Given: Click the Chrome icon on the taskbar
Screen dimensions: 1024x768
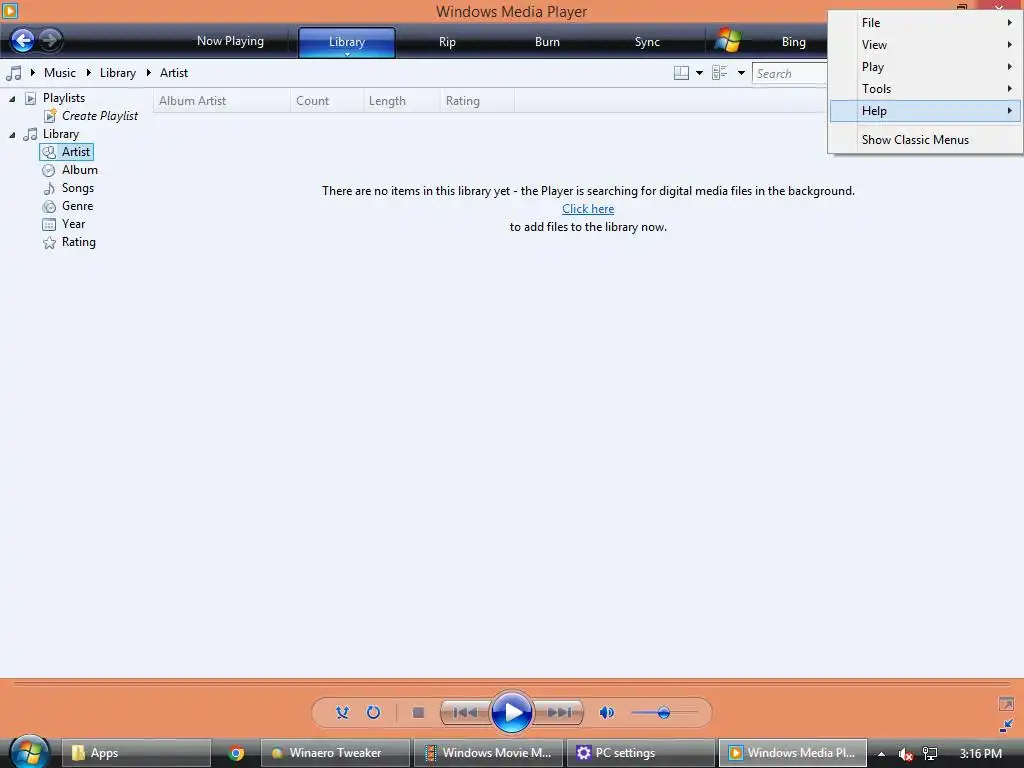Looking at the screenshot, I should [236, 753].
